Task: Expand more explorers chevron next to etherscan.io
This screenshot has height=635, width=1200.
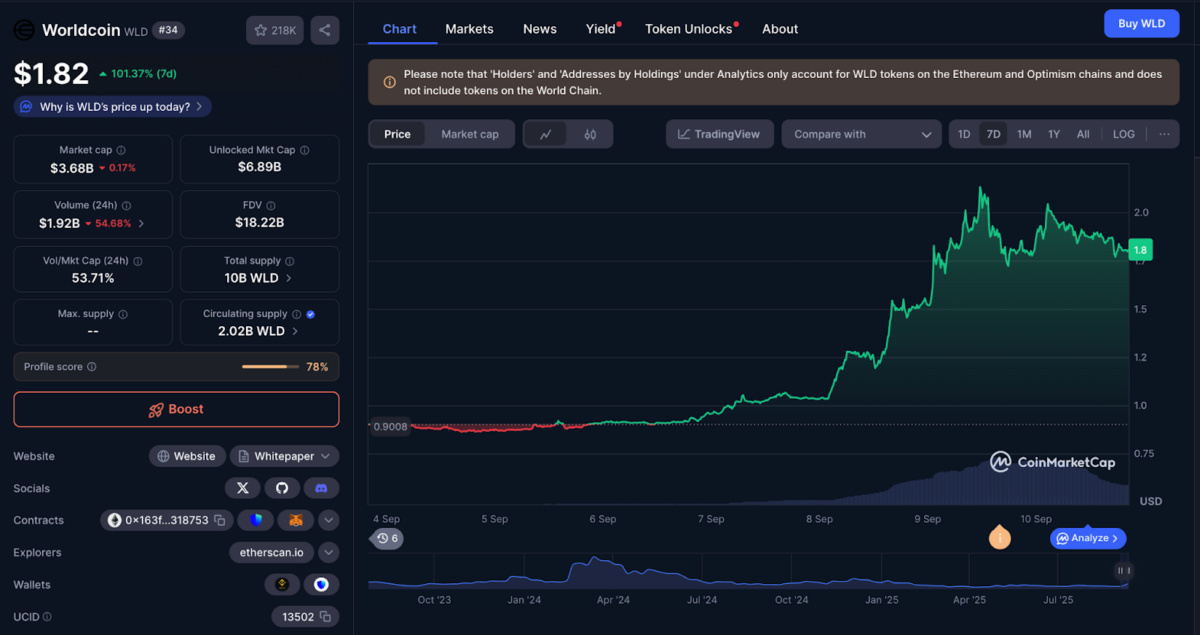Action: tap(329, 552)
